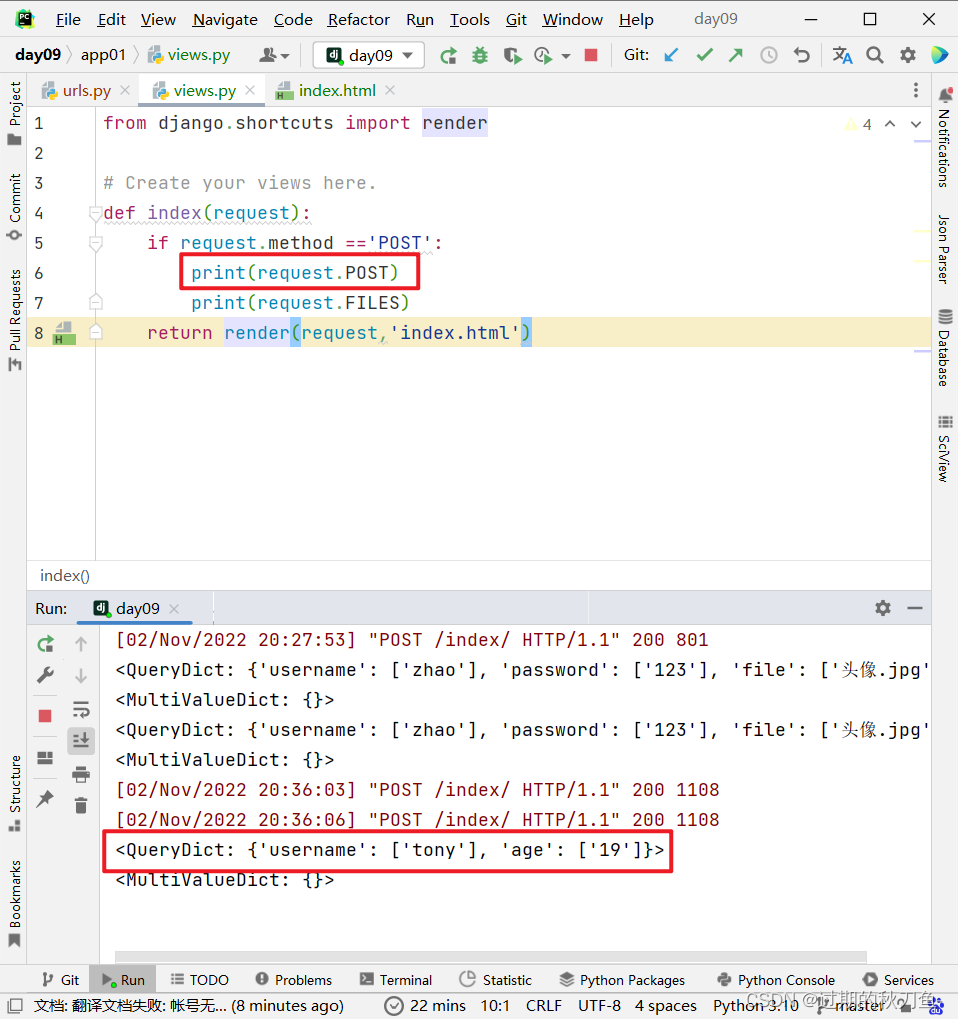Open the Terminal tool window
This screenshot has width=958, height=1019.
pyautogui.click(x=396, y=979)
